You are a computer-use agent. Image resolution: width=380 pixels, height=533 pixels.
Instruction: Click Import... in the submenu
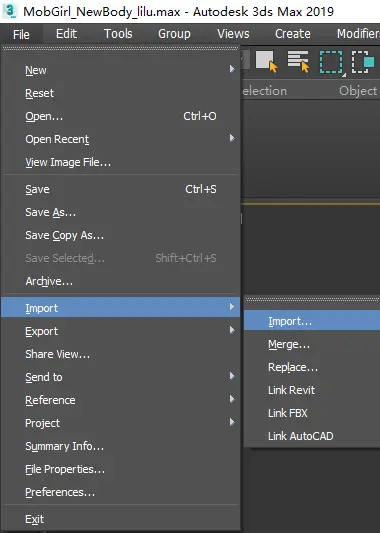[312, 320]
